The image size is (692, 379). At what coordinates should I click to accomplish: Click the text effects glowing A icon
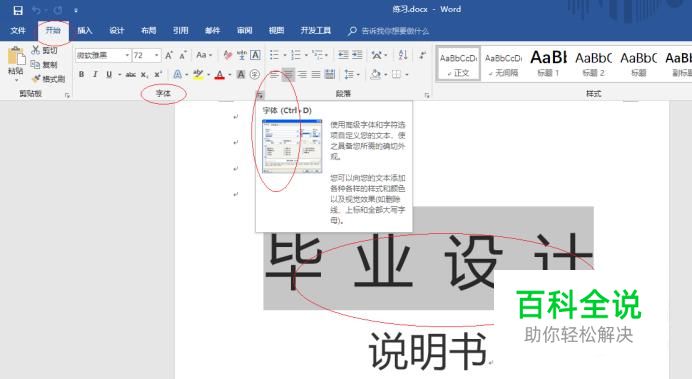(x=177, y=75)
